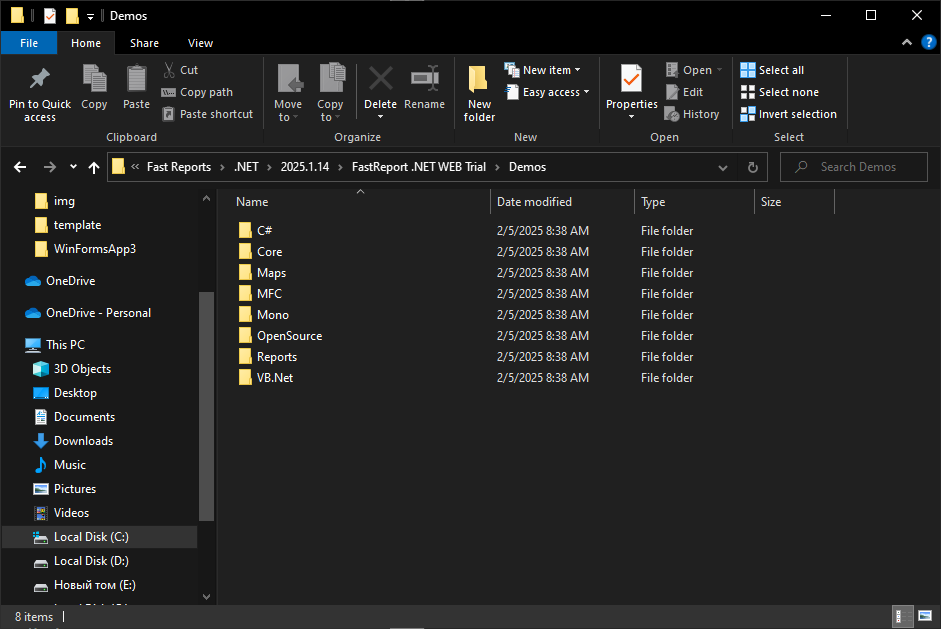Switch to the Home ribbon tab

tap(86, 43)
